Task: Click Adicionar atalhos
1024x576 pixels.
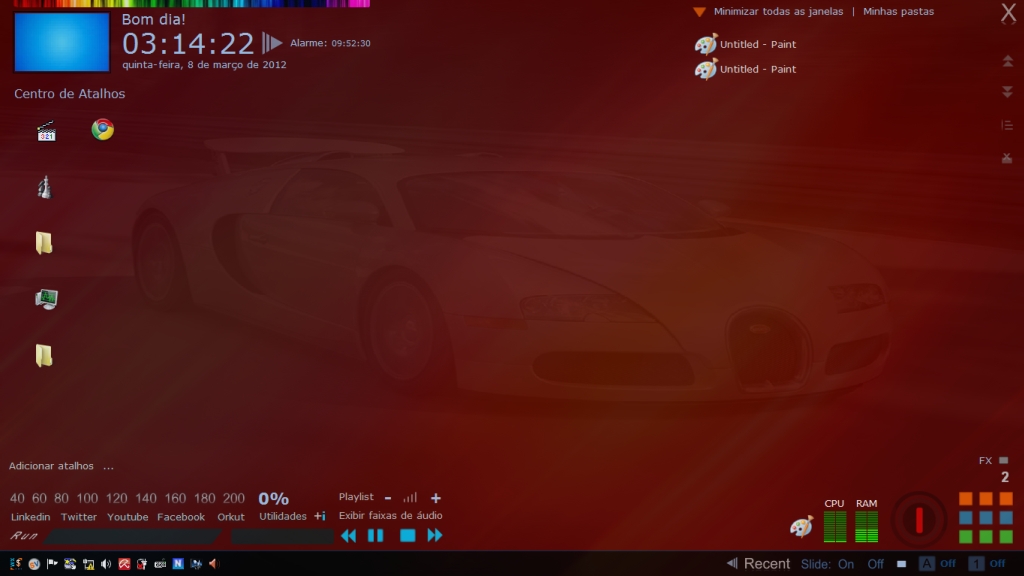Action: (x=51, y=466)
